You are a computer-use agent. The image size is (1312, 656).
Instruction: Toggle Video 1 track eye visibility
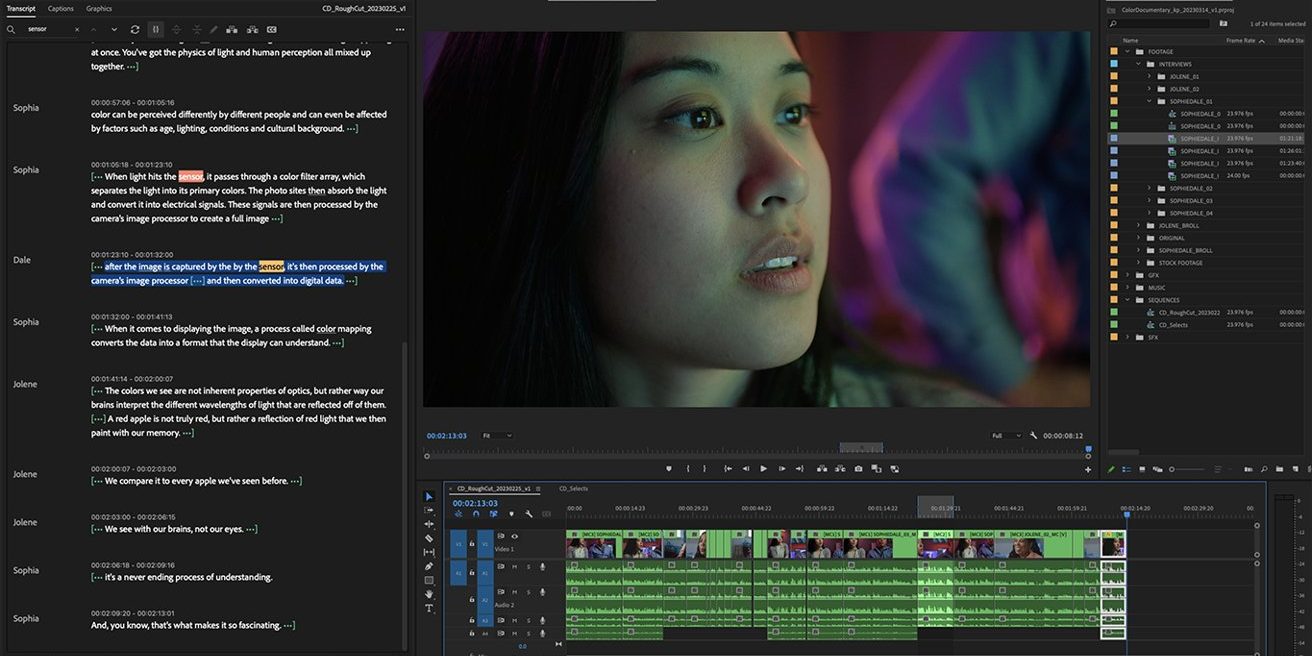pos(515,536)
